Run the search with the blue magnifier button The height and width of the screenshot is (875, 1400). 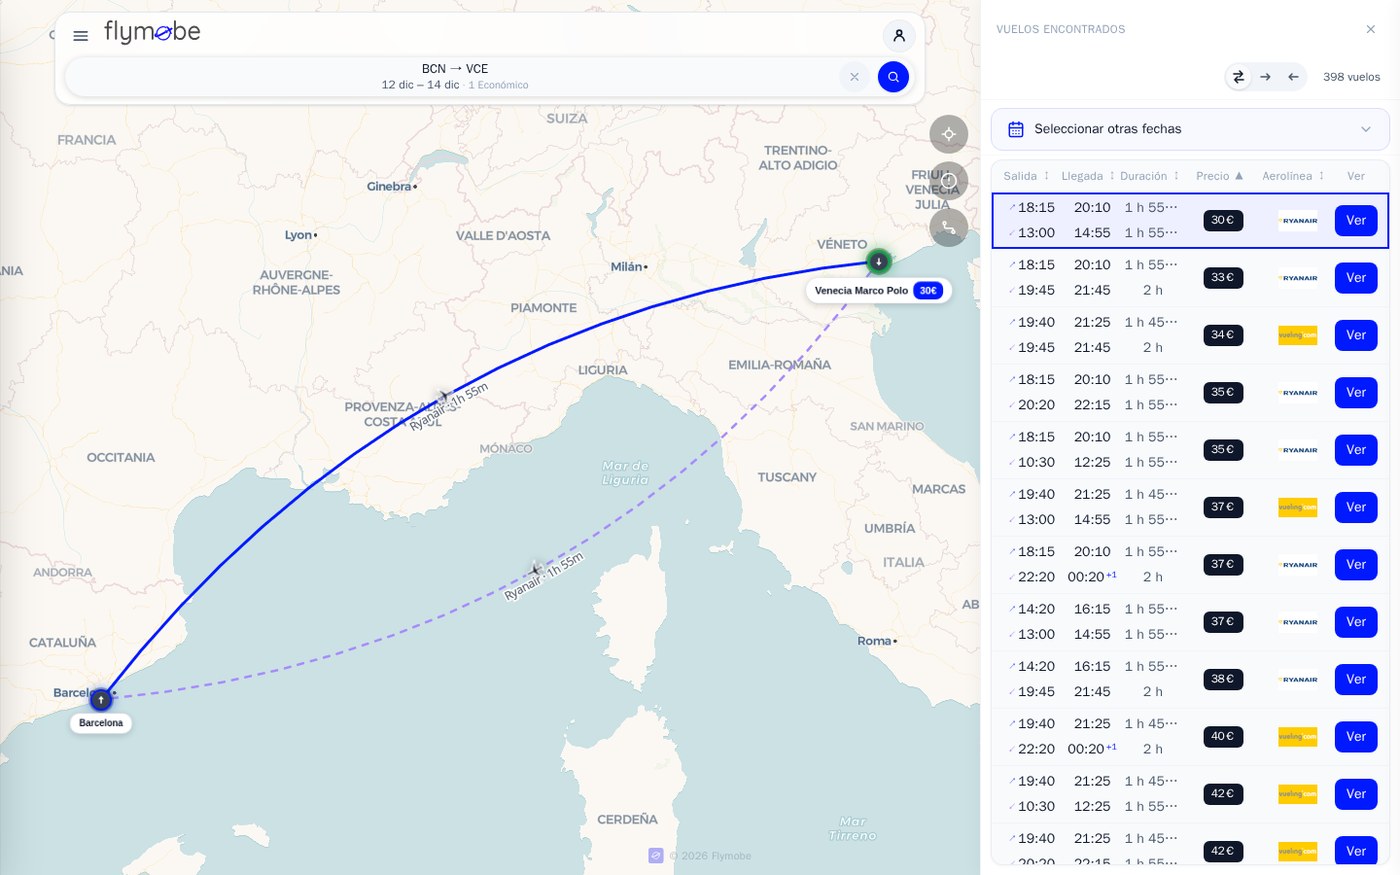pyautogui.click(x=893, y=77)
